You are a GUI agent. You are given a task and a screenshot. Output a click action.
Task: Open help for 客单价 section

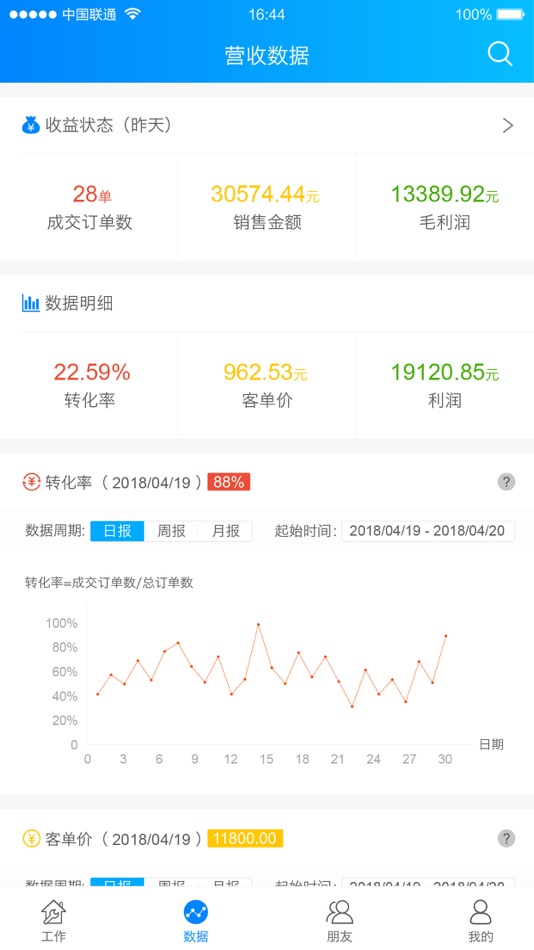pos(506,839)
